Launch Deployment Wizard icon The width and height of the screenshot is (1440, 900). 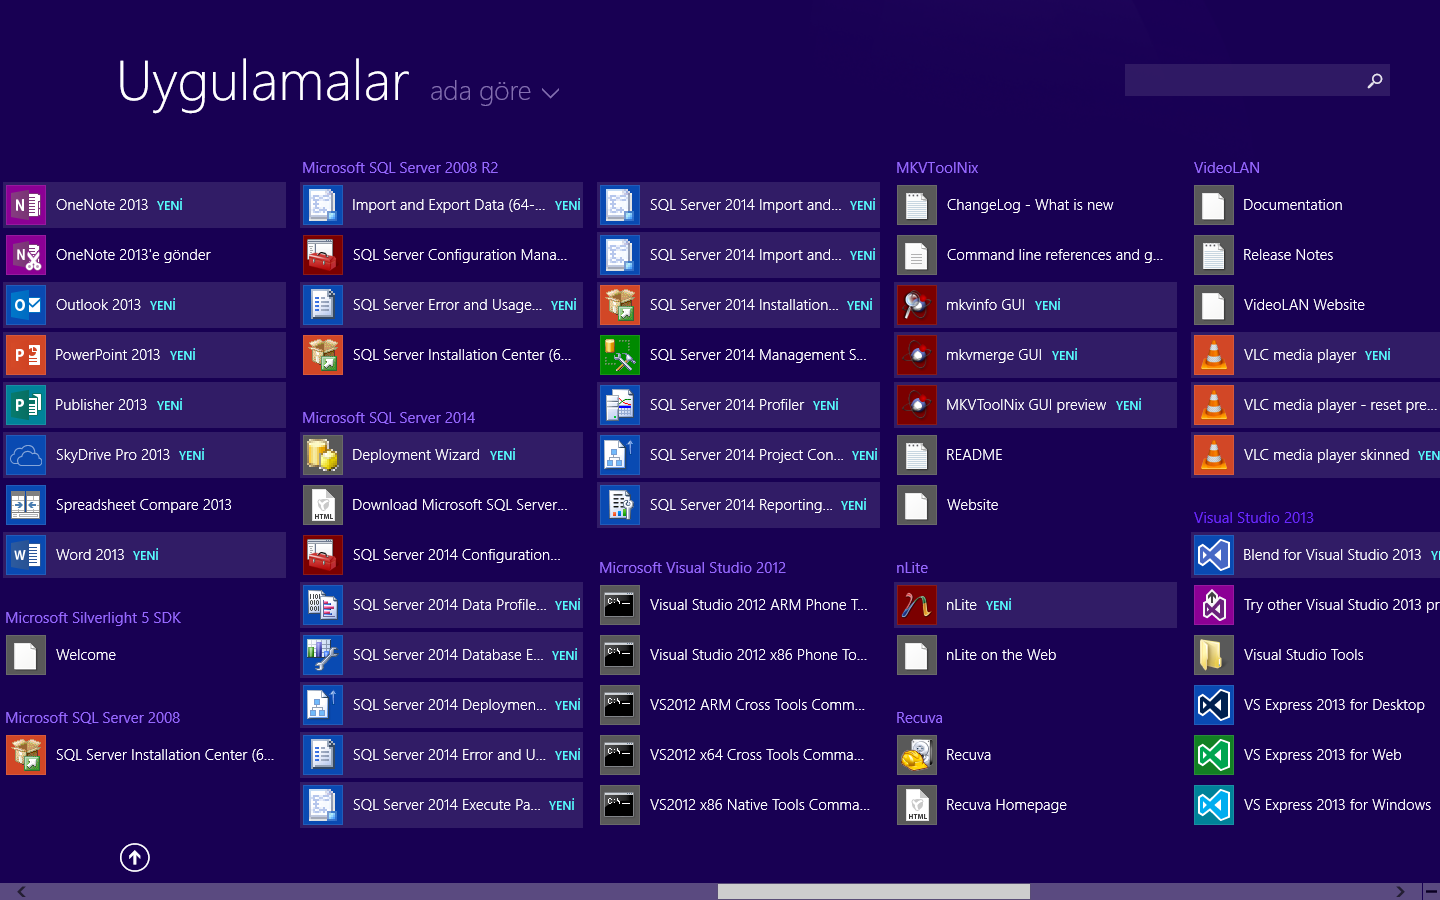coord(323,455)
